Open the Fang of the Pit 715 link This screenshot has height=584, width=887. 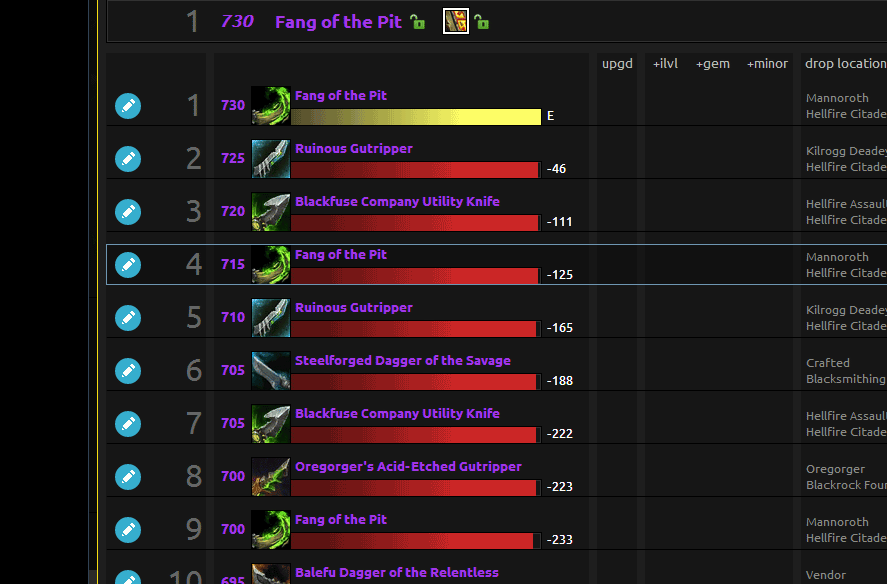[x=340, y=255]
